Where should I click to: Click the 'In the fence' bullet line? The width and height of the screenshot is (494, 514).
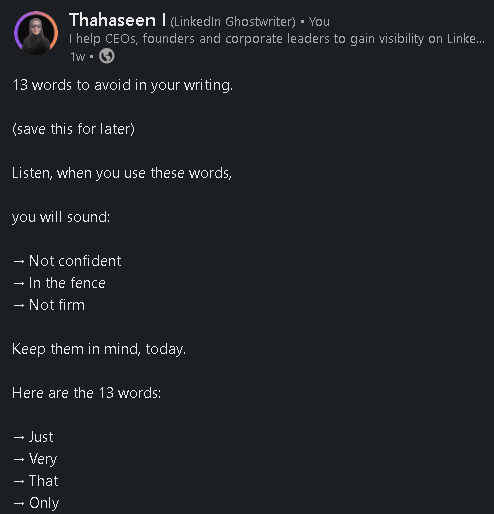tap(59, 283)
